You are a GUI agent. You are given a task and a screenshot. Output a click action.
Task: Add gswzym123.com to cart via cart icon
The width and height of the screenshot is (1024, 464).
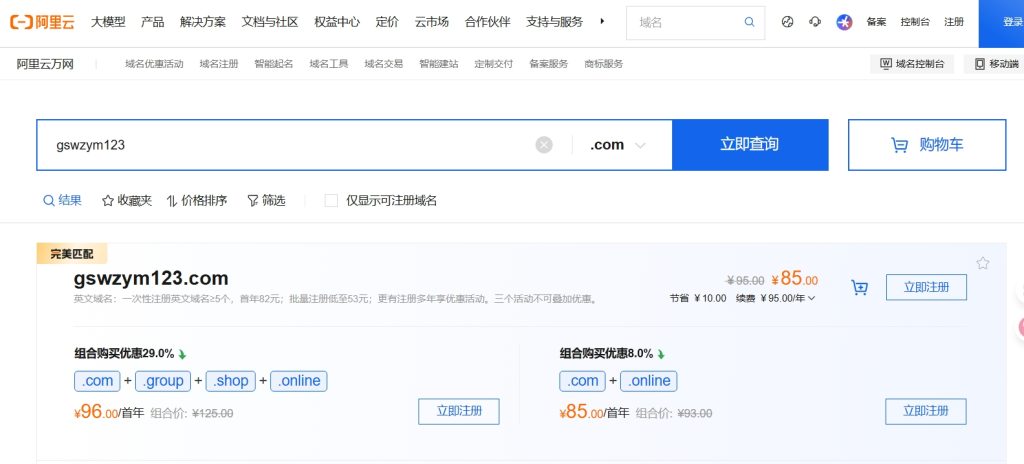[x=859, y=288]
